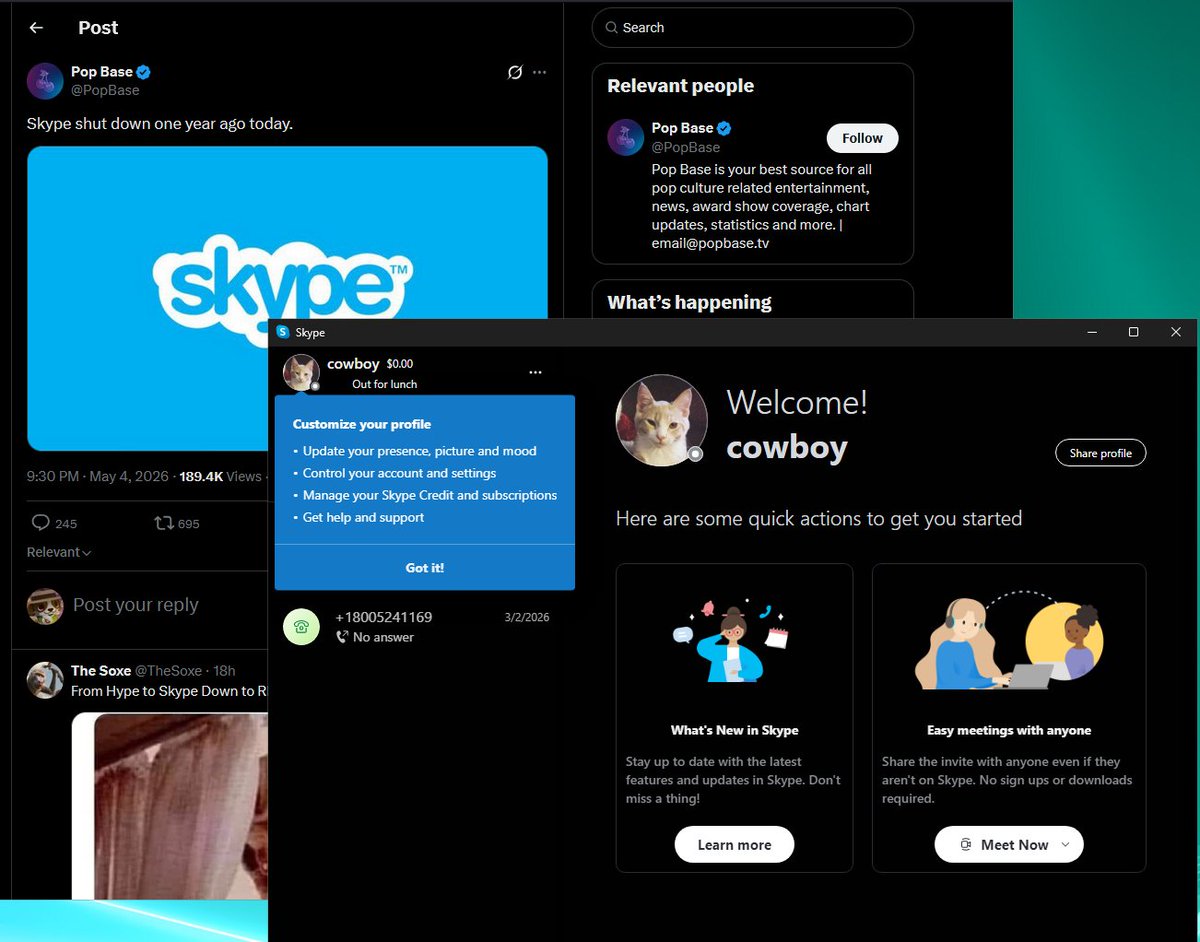Open the +18005241169 call entry
Image resolution: width=1200 pixels, height=942 pixels.
pos(416,627)
